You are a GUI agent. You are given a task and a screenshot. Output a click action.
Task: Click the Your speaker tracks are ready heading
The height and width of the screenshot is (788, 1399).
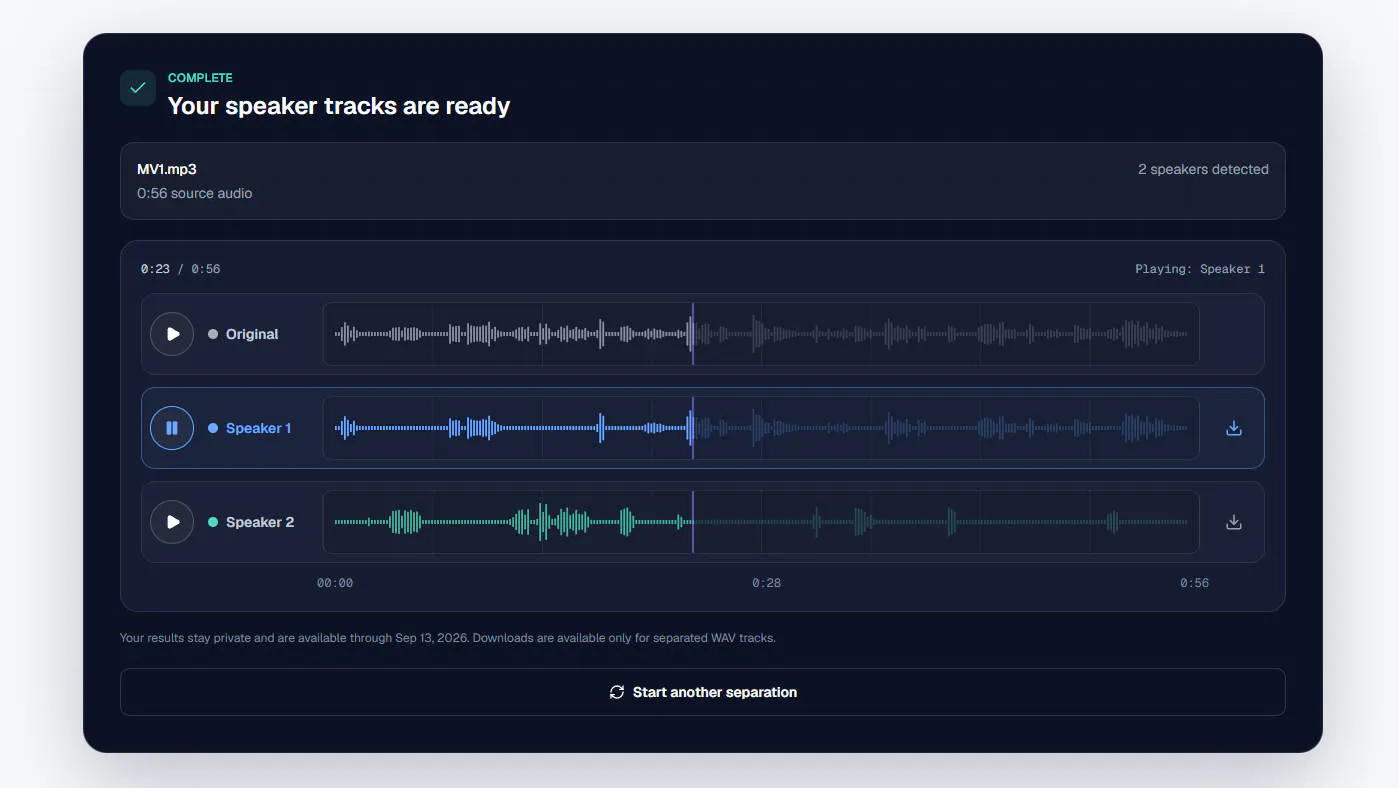pyautogui.click(x=339, y=106)
